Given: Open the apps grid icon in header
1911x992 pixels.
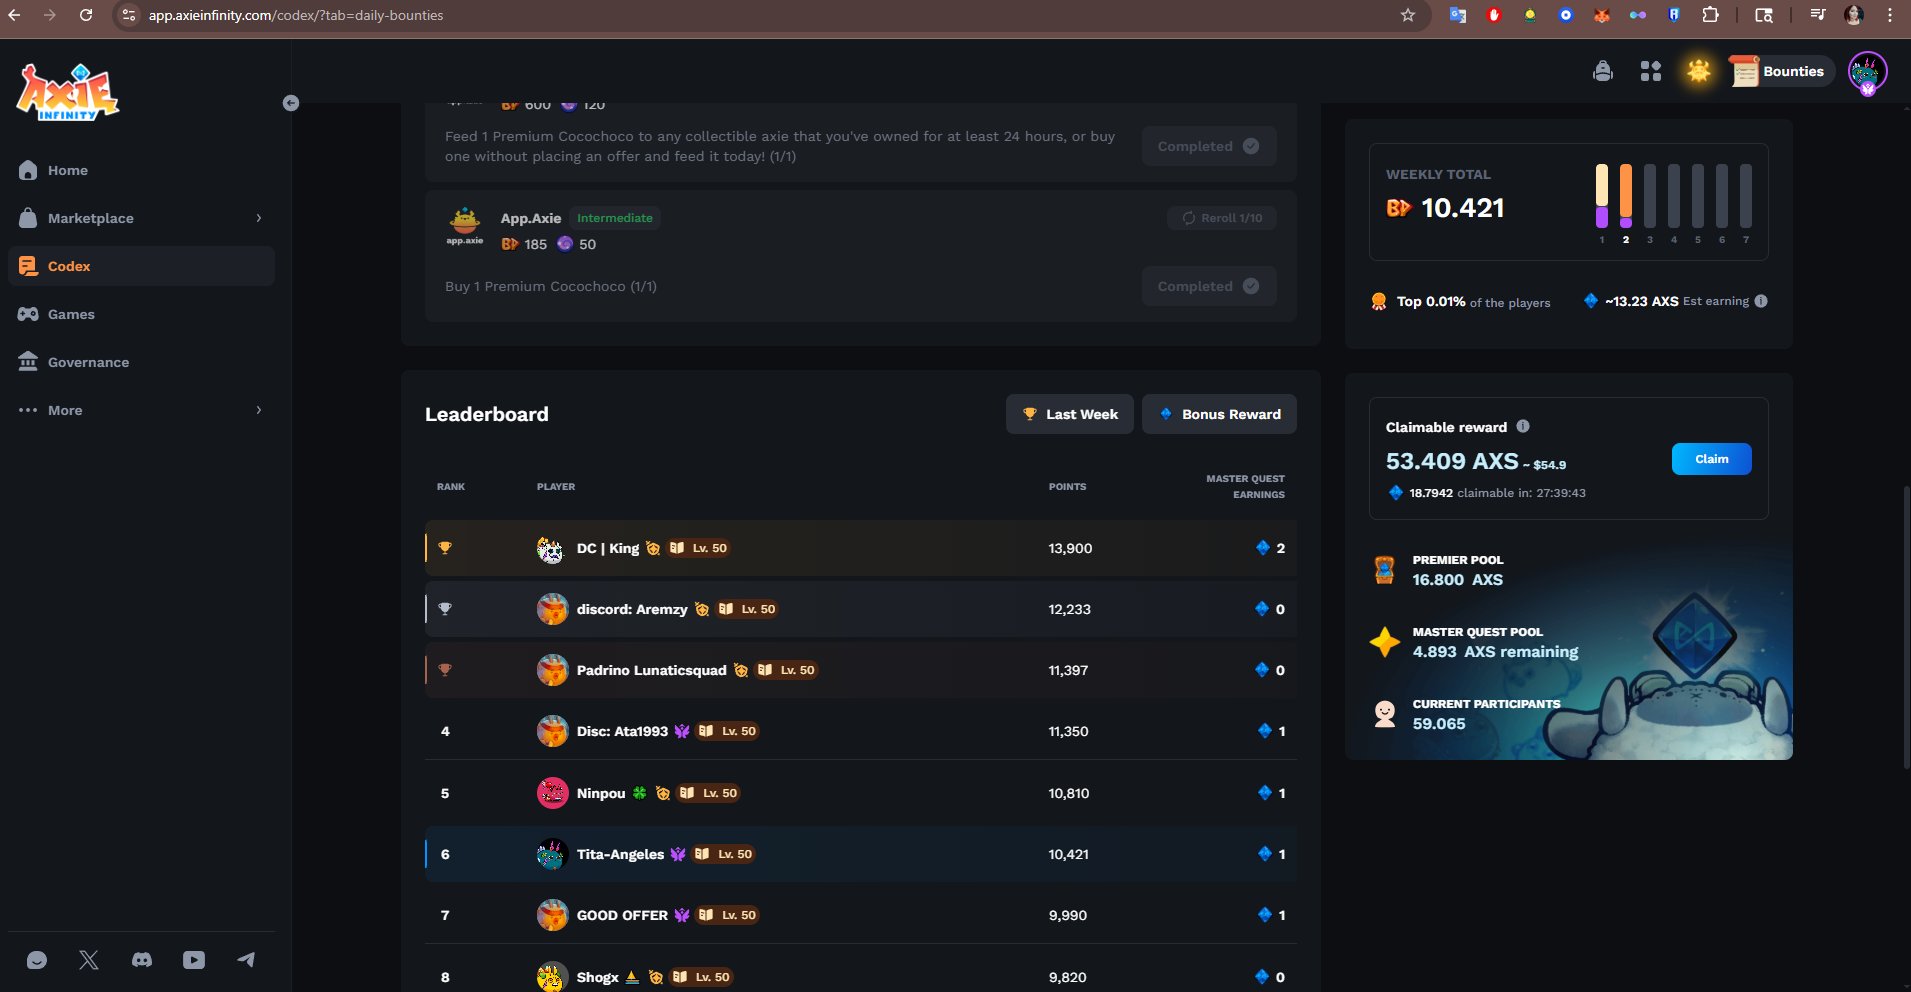Looking at the screenshot, I should pyautogui.click(x=1651, y=71).
